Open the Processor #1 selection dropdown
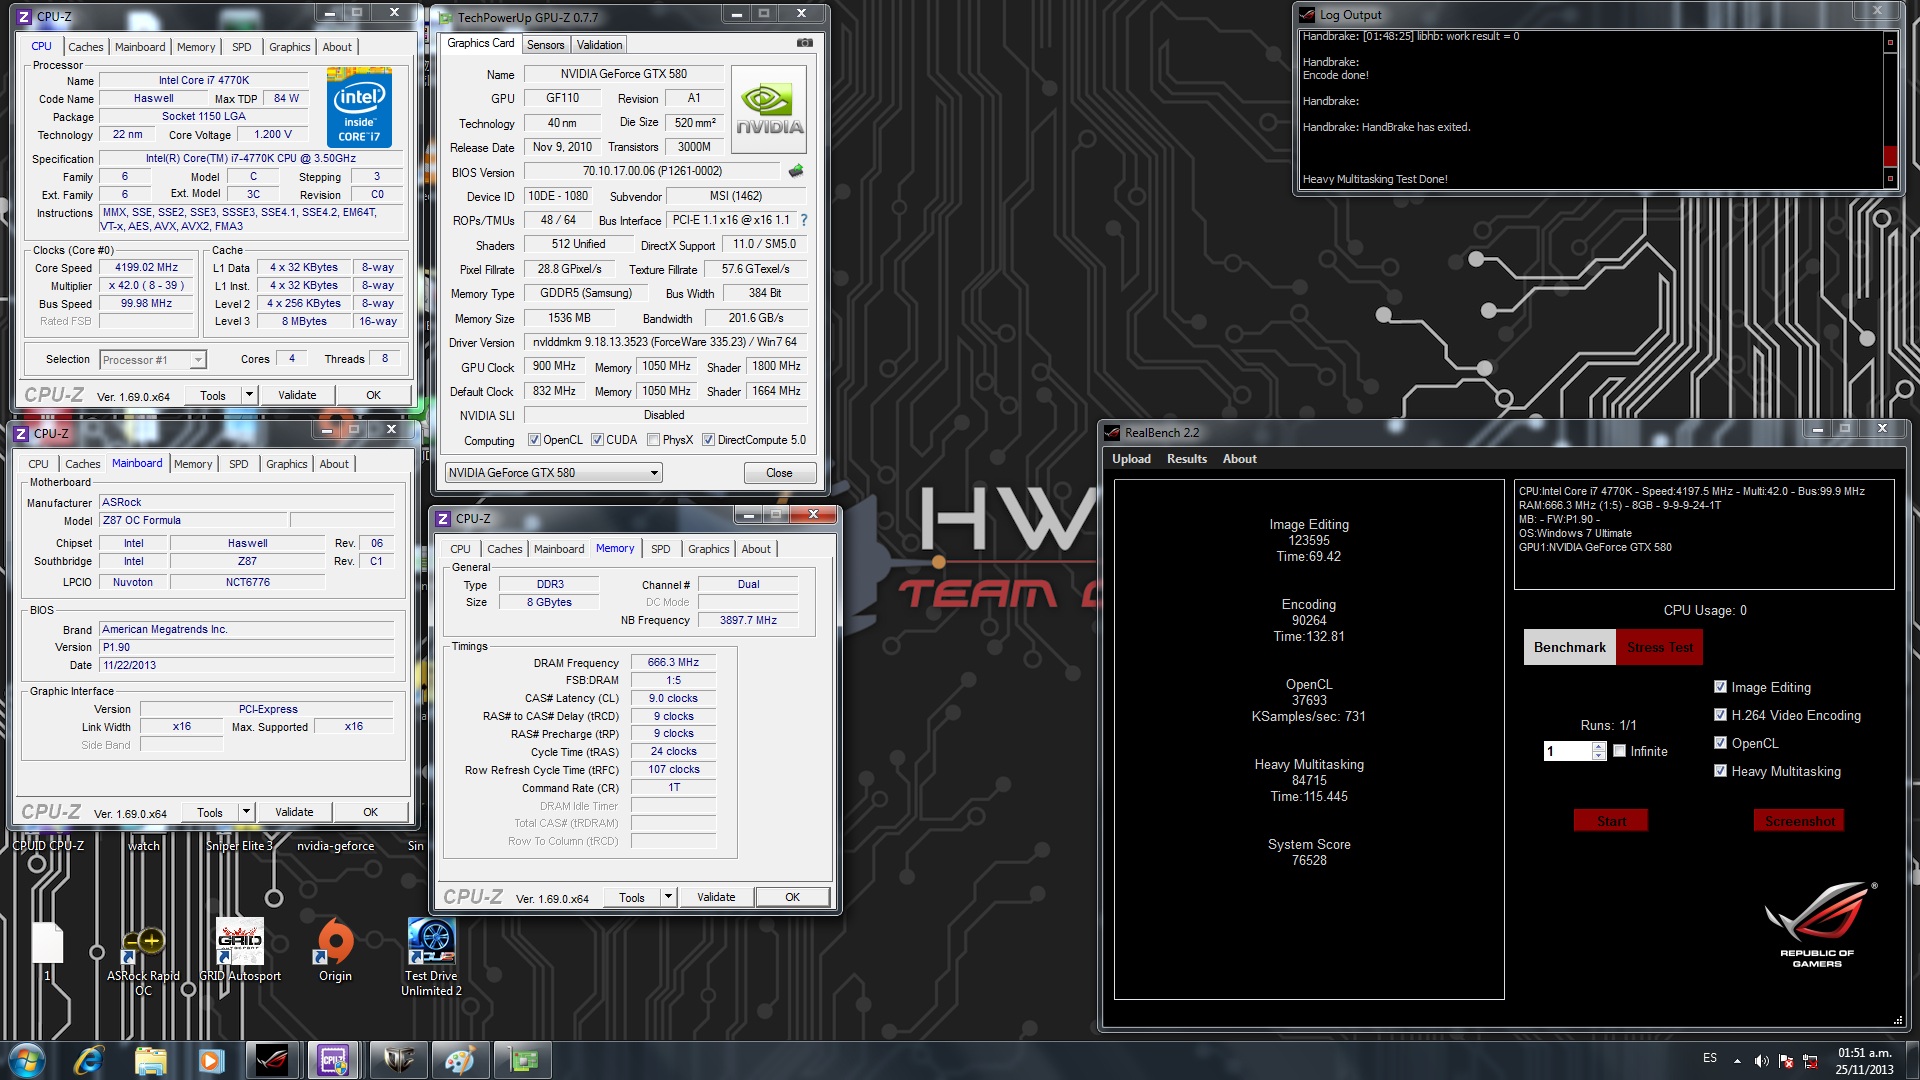This screenshot has width=1920, height=1080. click(152, 360)
